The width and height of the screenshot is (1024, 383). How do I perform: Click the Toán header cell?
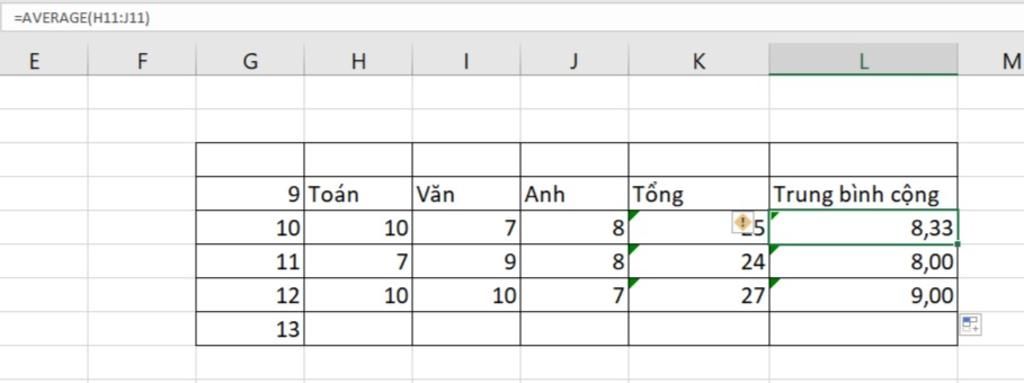(x=358, y=193)
